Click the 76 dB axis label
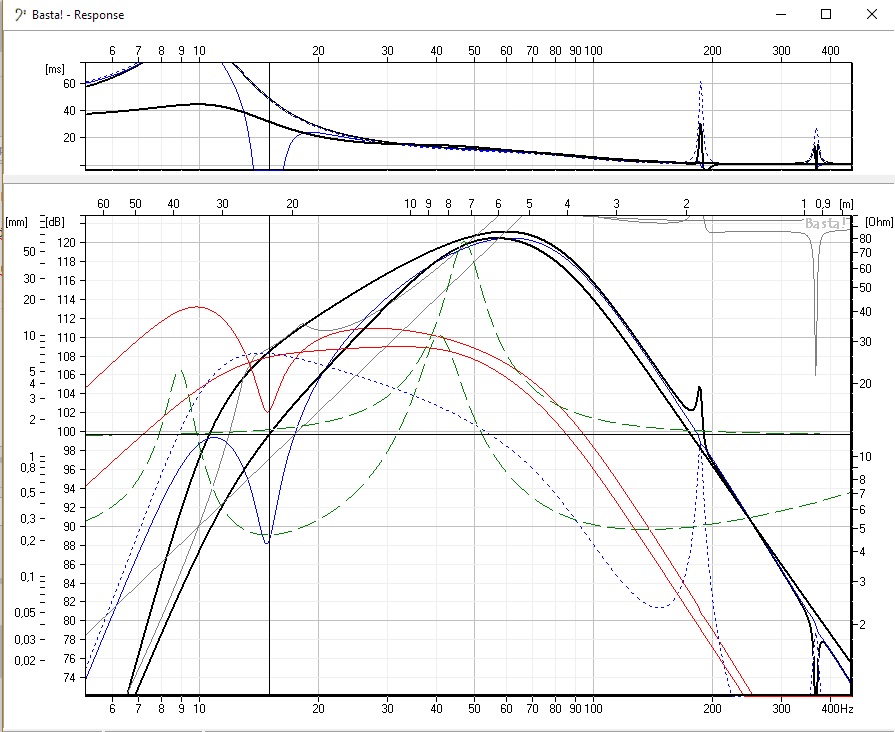 point(70,658)
